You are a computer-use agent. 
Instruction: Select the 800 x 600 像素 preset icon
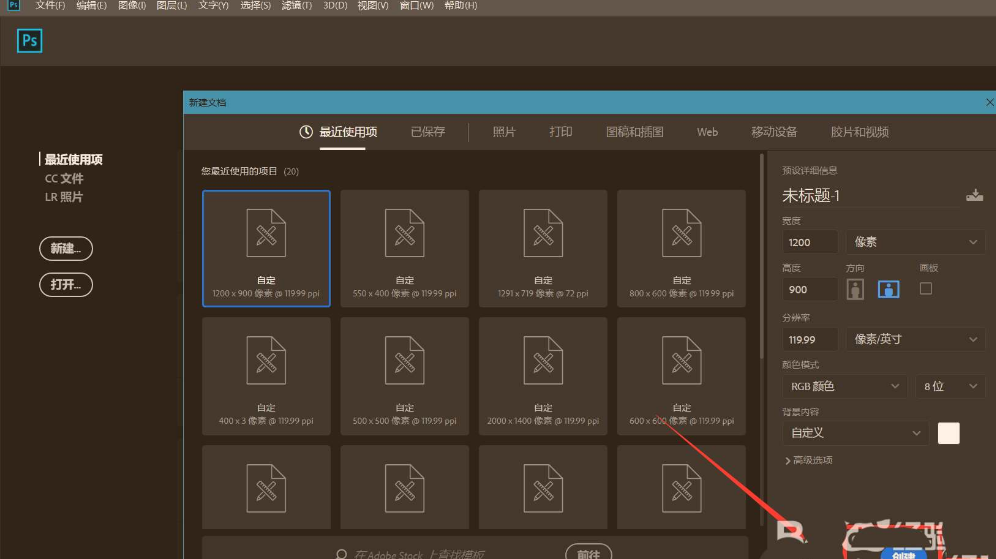point(681,236)
